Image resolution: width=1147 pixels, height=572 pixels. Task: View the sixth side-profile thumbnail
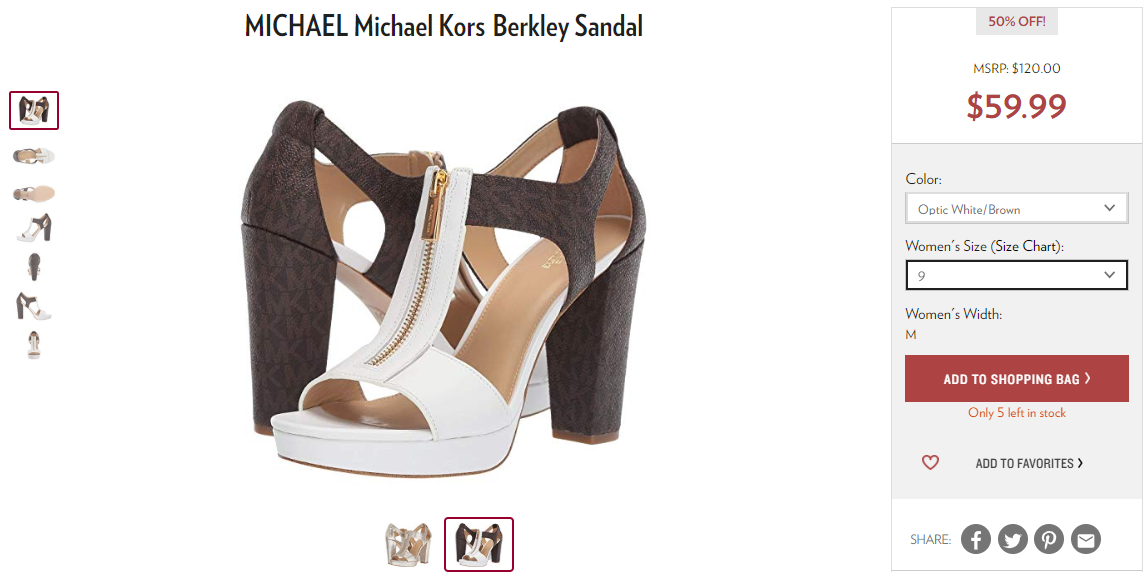[34, 306]
